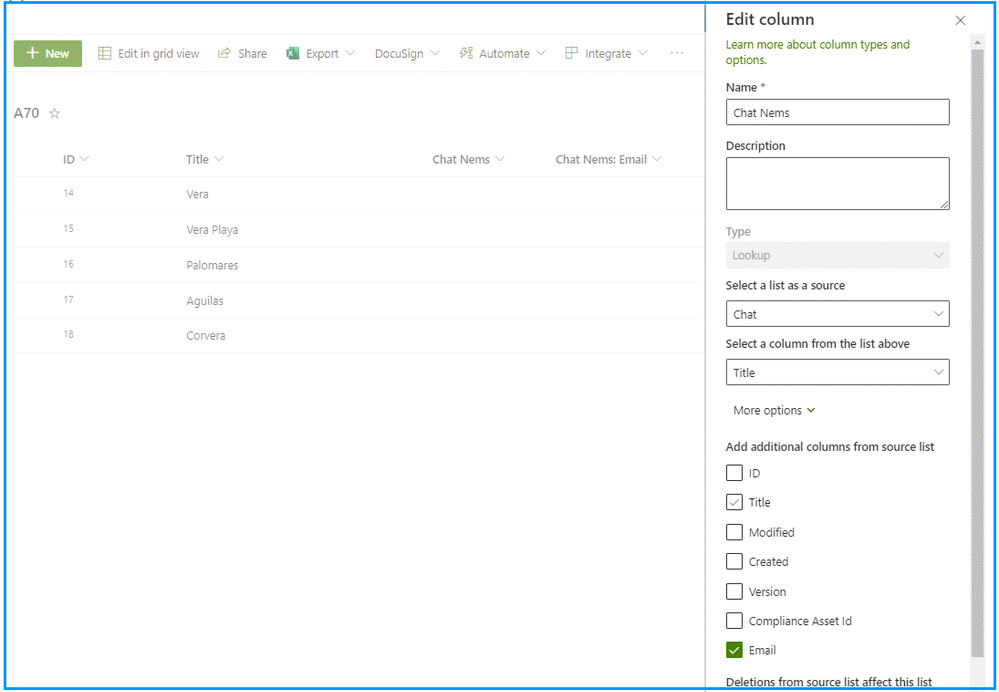The image size is (999, 692).
Task: Favorite the A70 list star
Action: (55, 113)
